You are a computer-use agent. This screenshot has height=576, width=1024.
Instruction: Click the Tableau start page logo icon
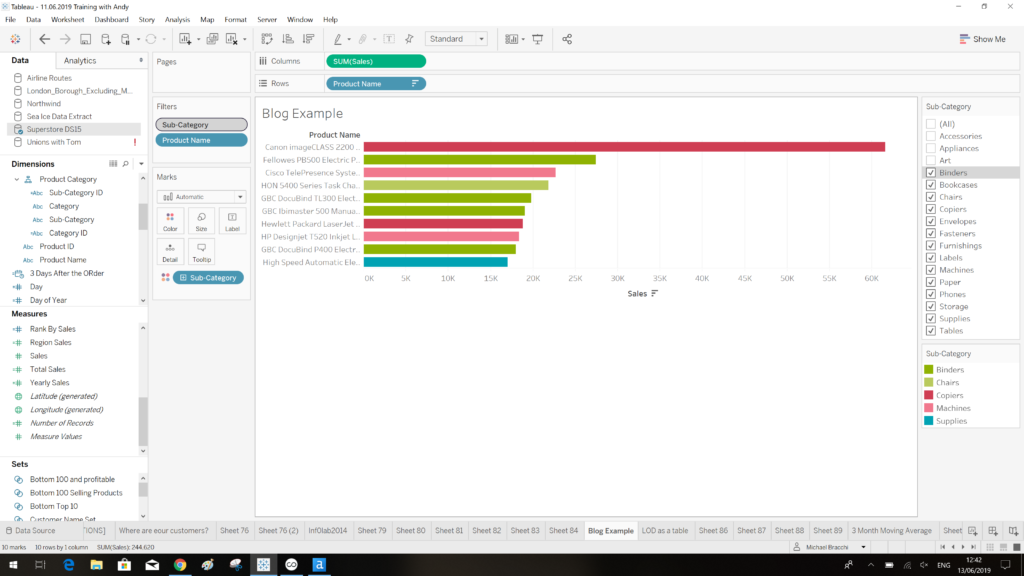(15, 39)
